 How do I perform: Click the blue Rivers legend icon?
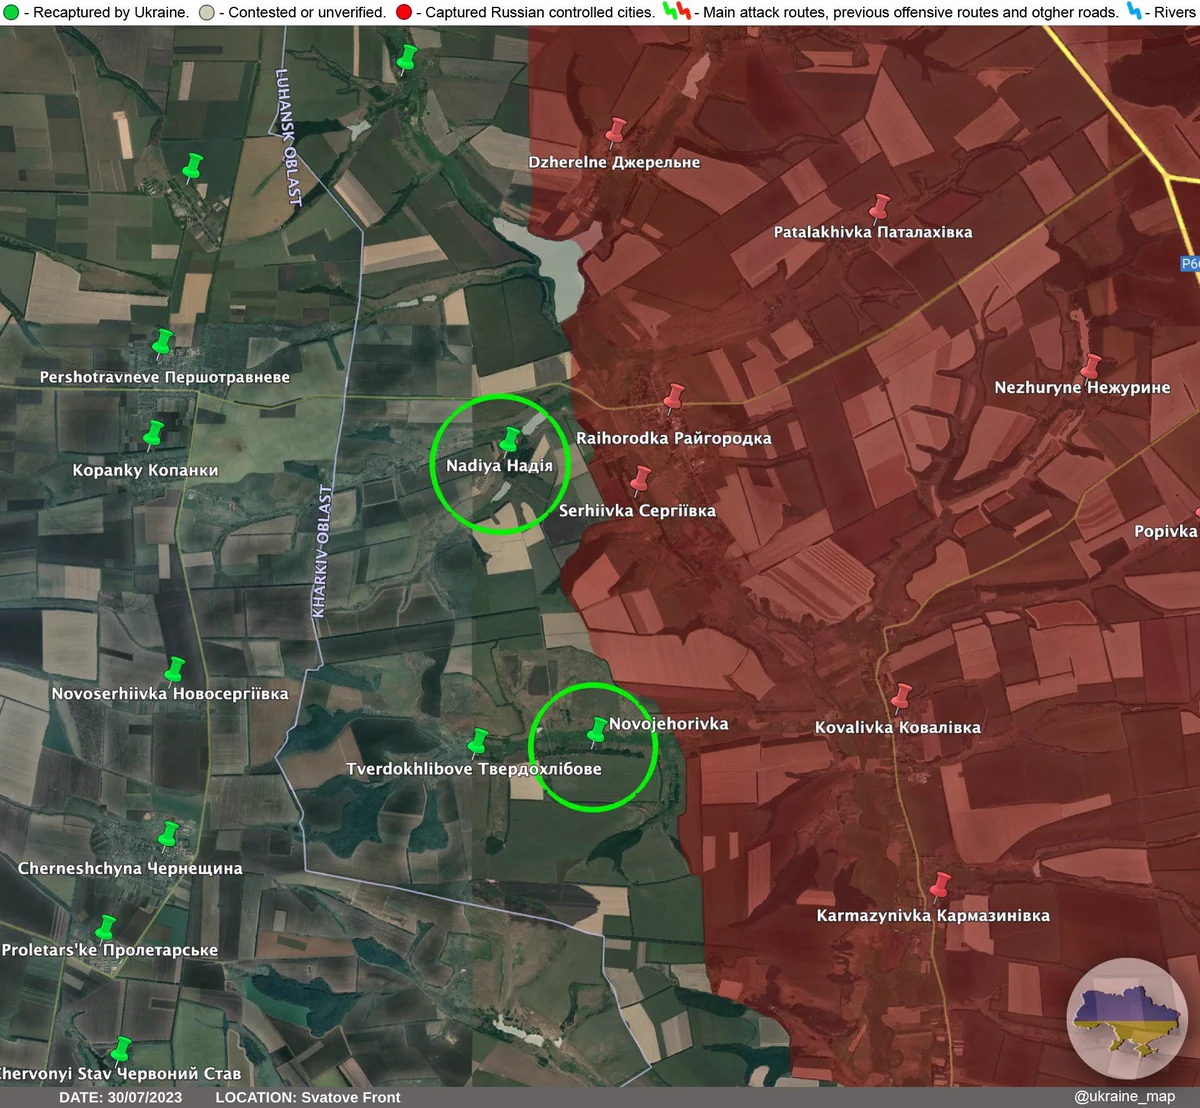point(1134,12)
